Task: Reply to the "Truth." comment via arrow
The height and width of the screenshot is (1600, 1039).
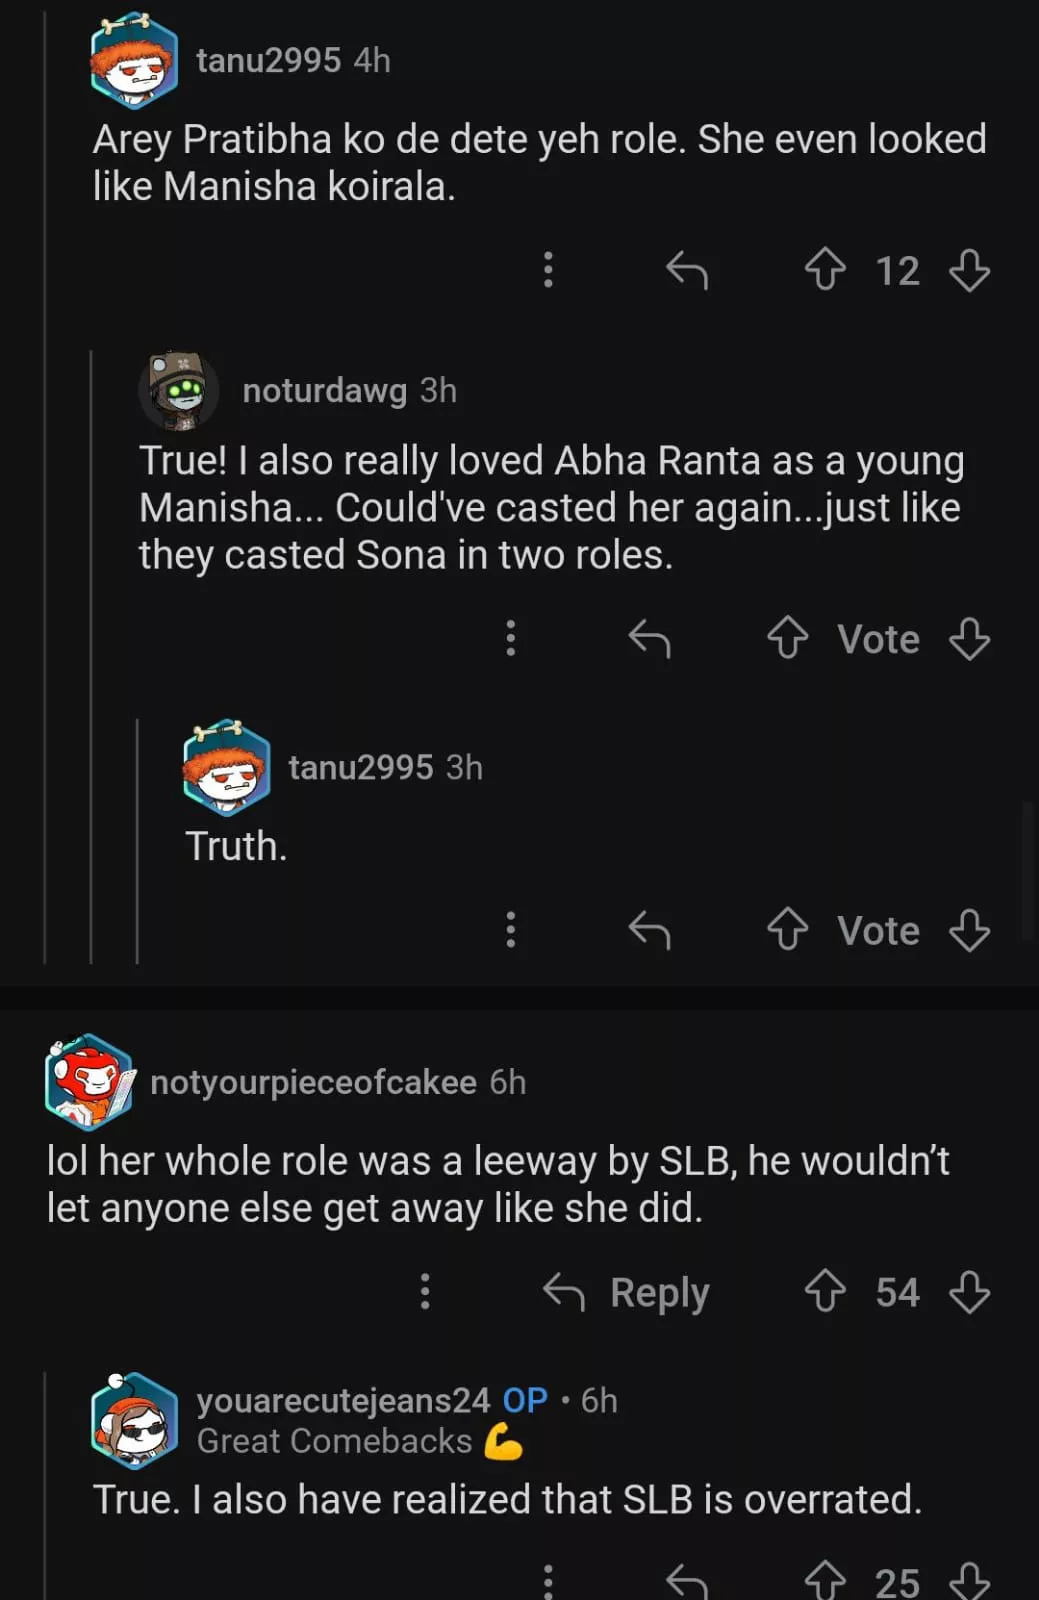Action: click(649, 930)
